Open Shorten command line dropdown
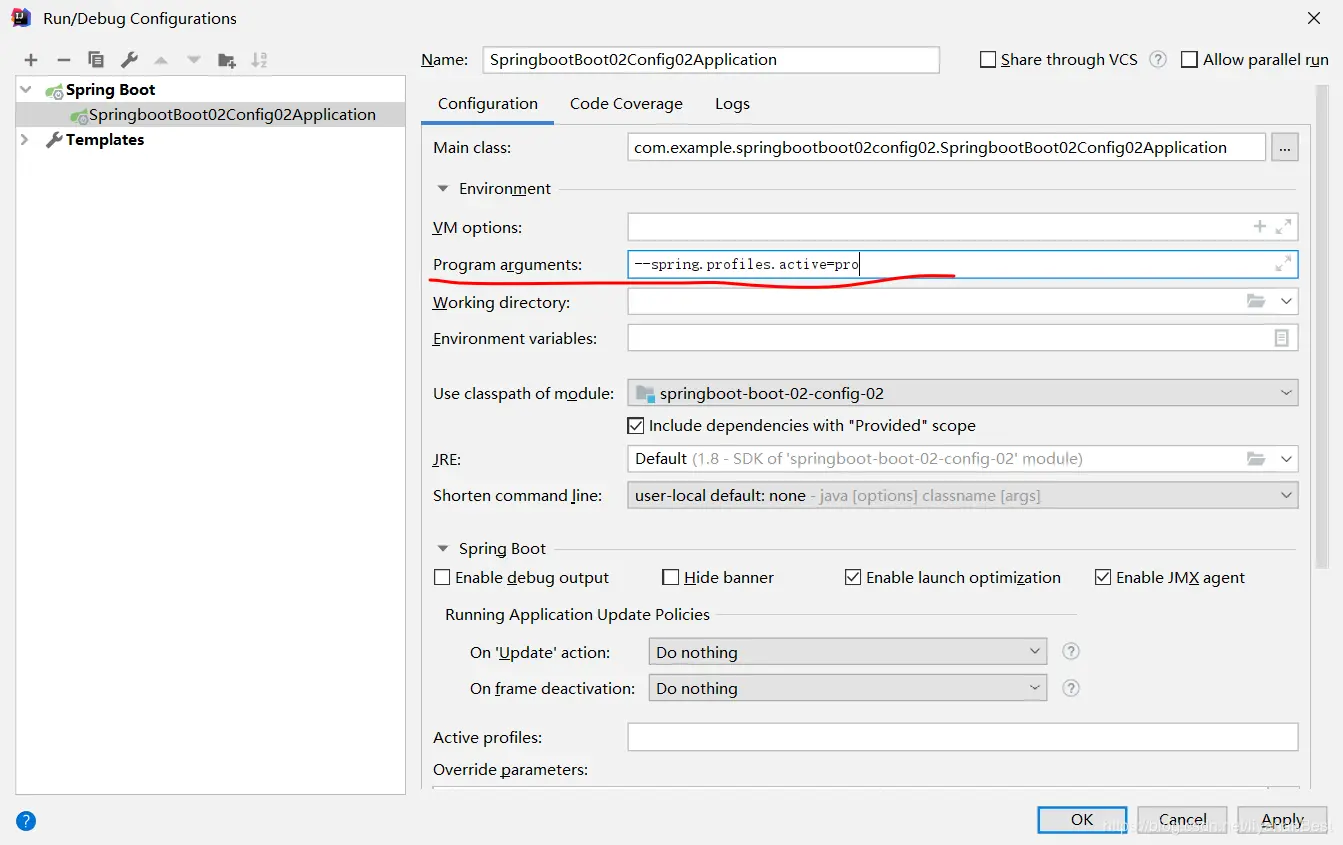The height and width of the screenshot is (845, 1343). click(x=962, y=495)
